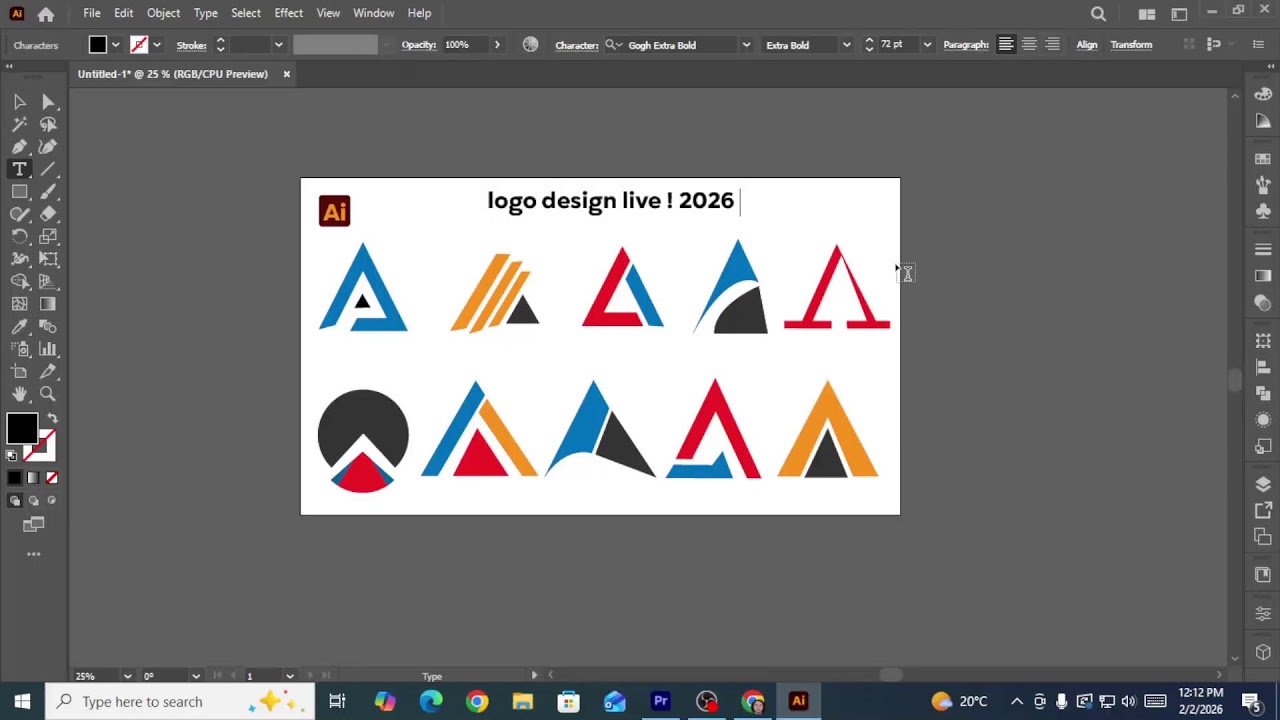Pick the Symbol Sprayer tool
This screenshot has width=1280, height=720.
click(x=19, y=349)
